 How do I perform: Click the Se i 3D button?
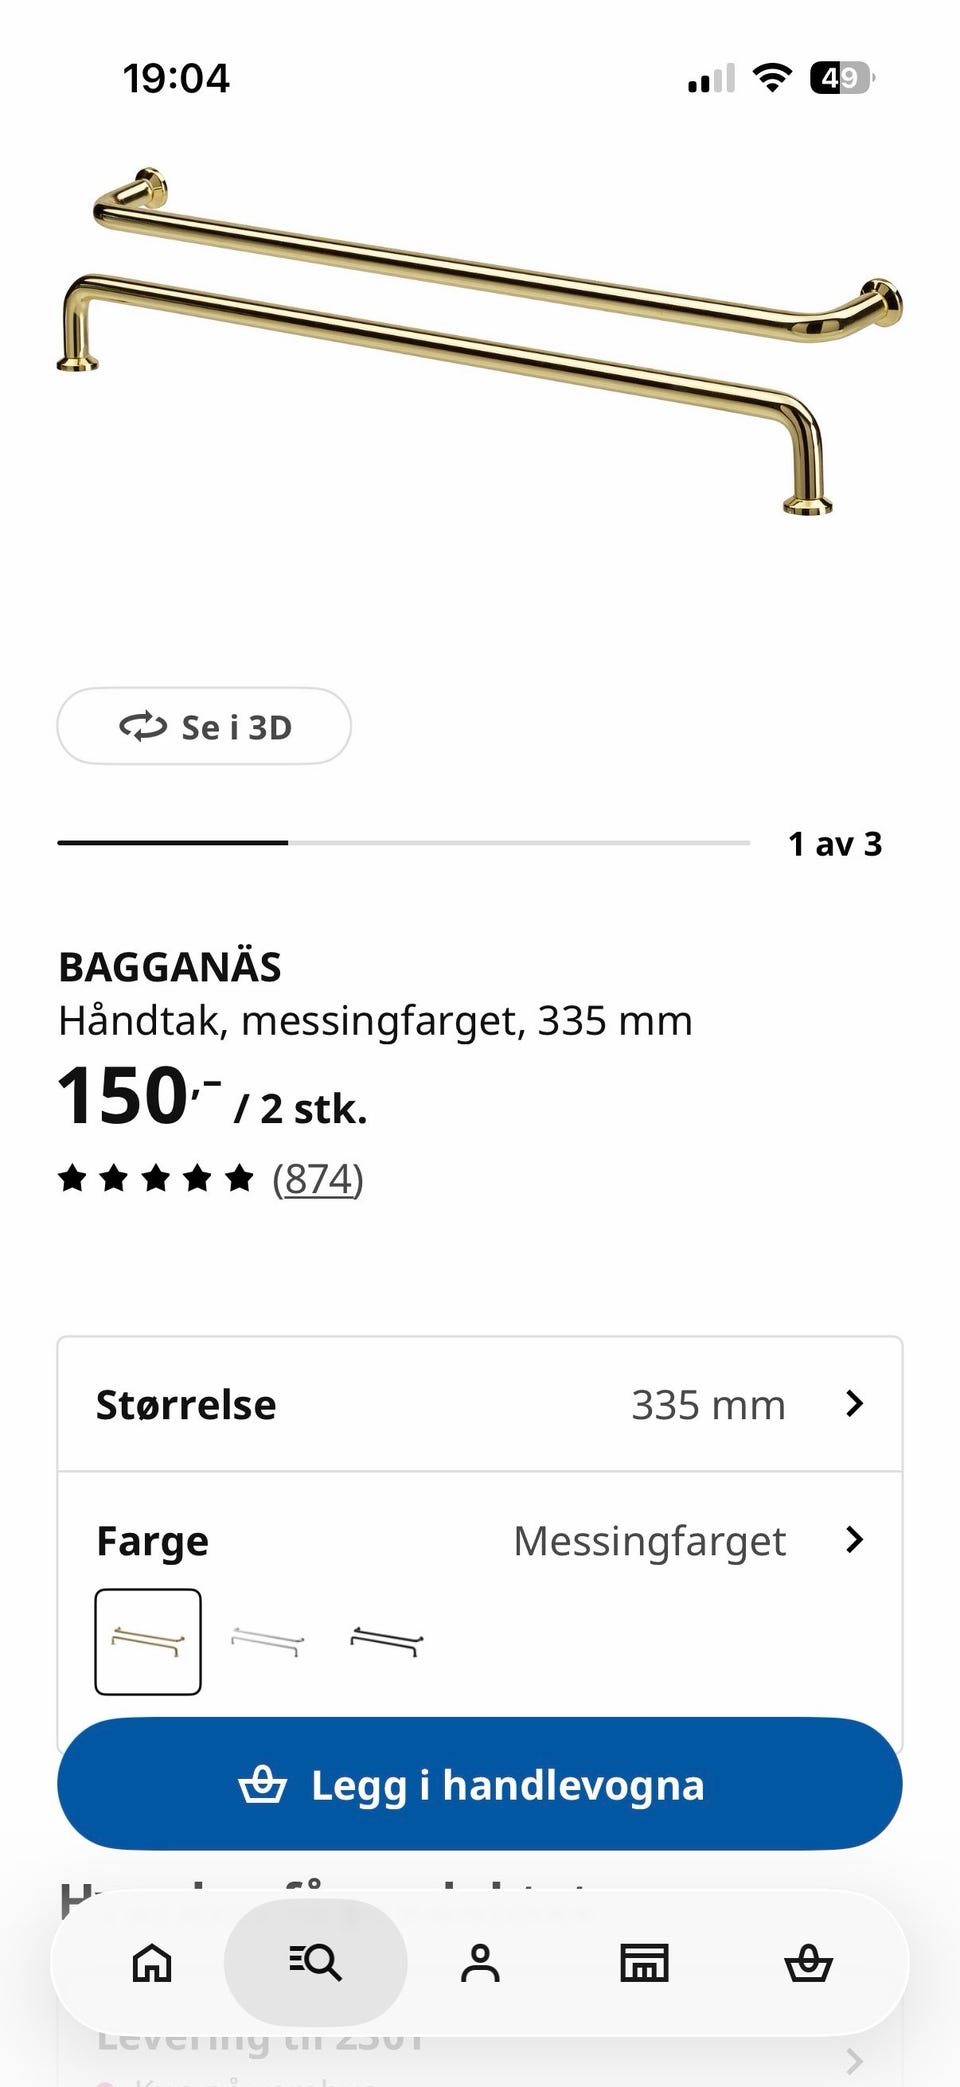[204, 726]
